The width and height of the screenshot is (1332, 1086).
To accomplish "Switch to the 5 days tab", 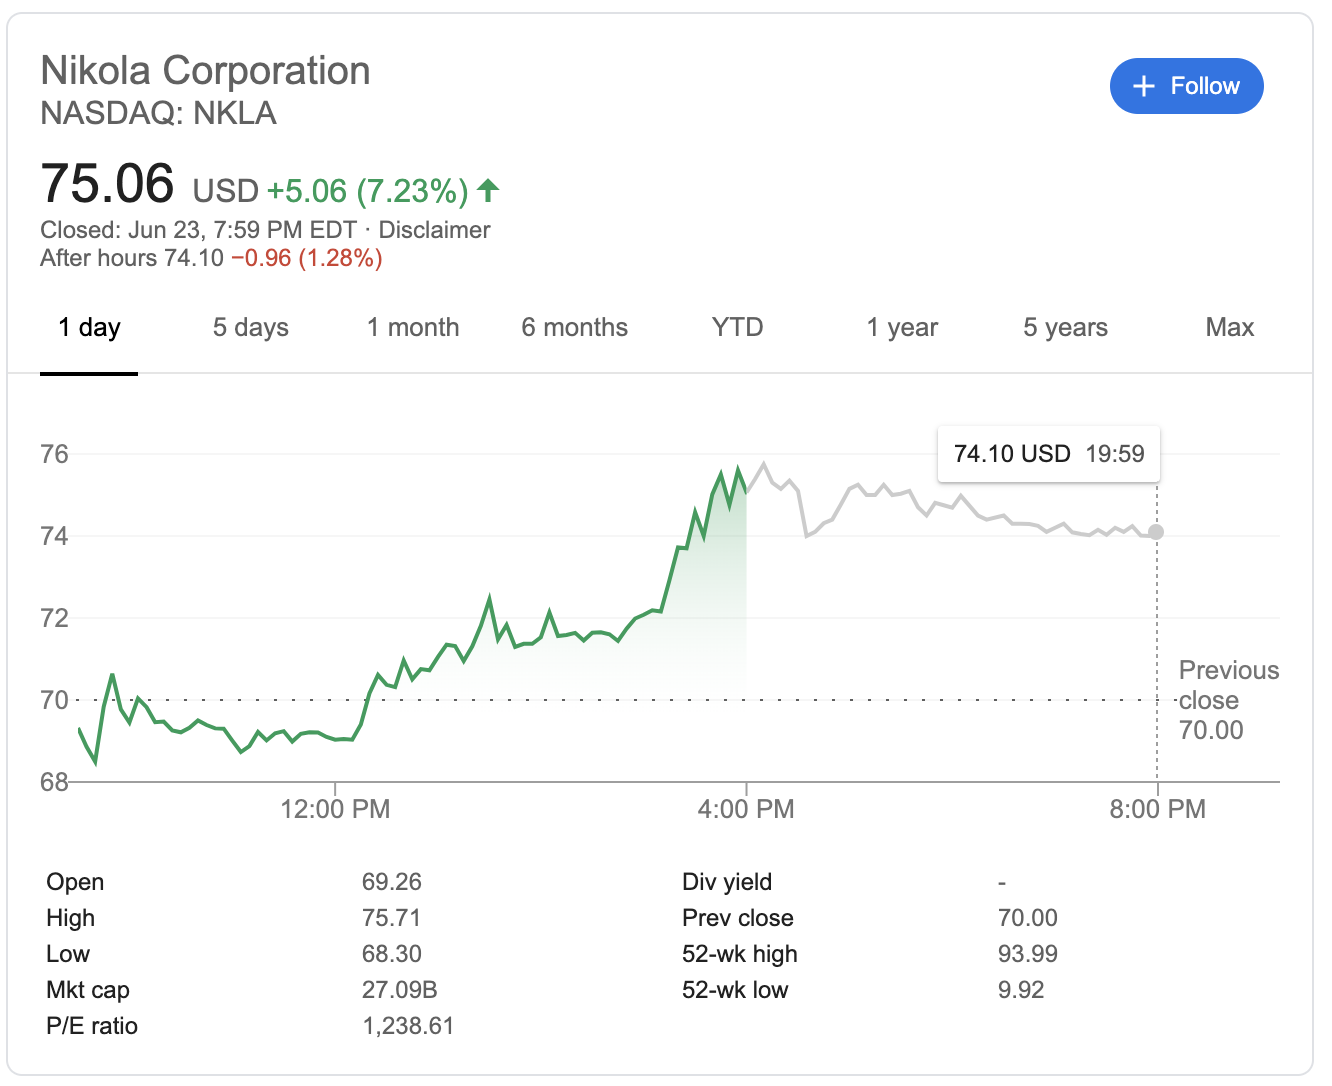I will tap(250, 328).
